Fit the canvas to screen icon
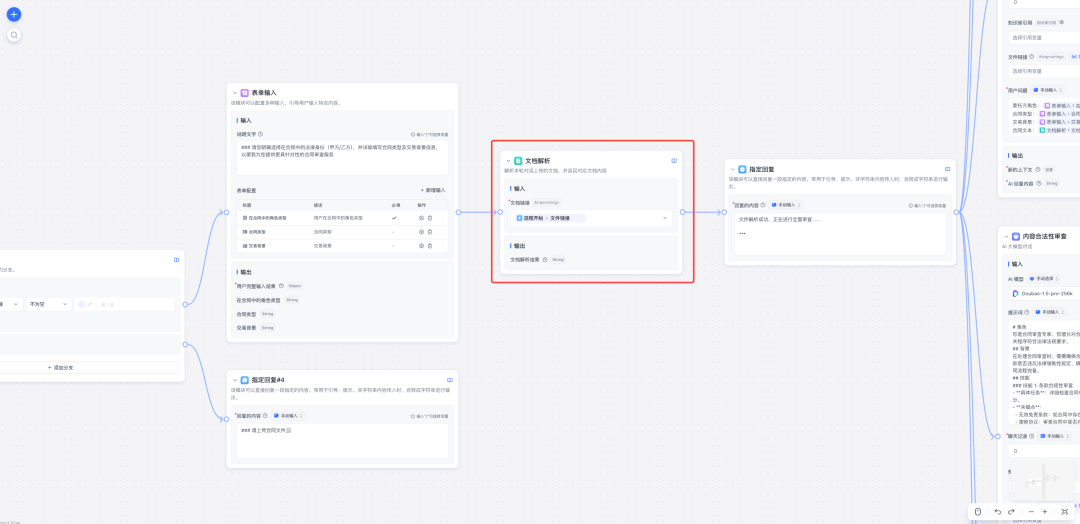Screen dimensions: 1080x524 [x=1065, y=512]
